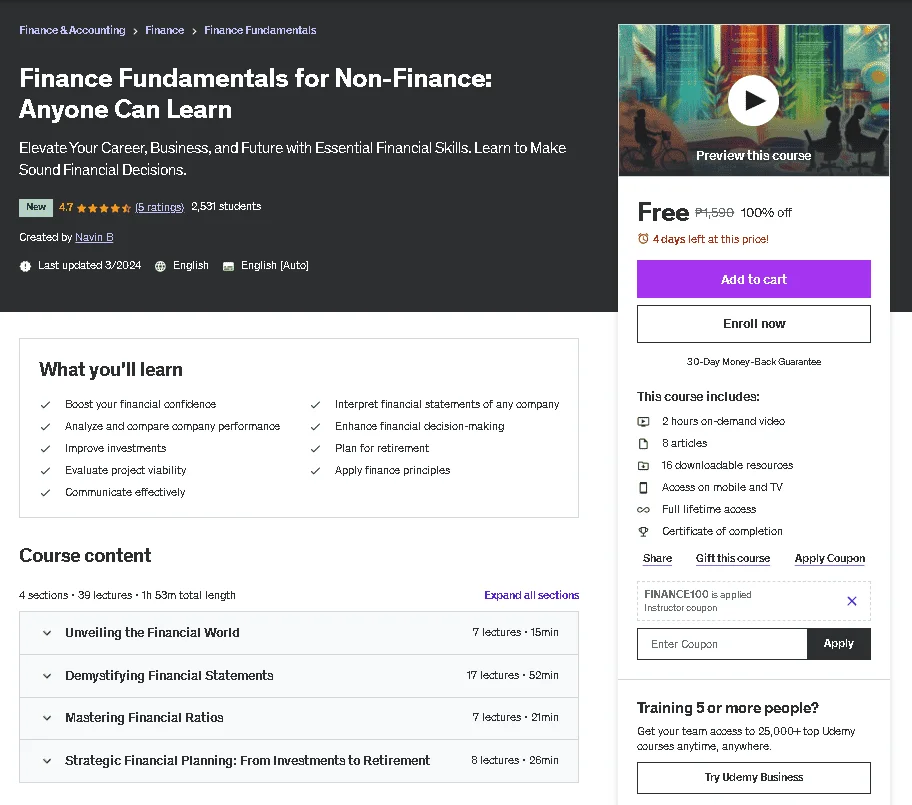The height and width of the screenshot is (805, 912).
Task: Expand Strategic Financial Planning section
Action: click(x=299, y=761)
